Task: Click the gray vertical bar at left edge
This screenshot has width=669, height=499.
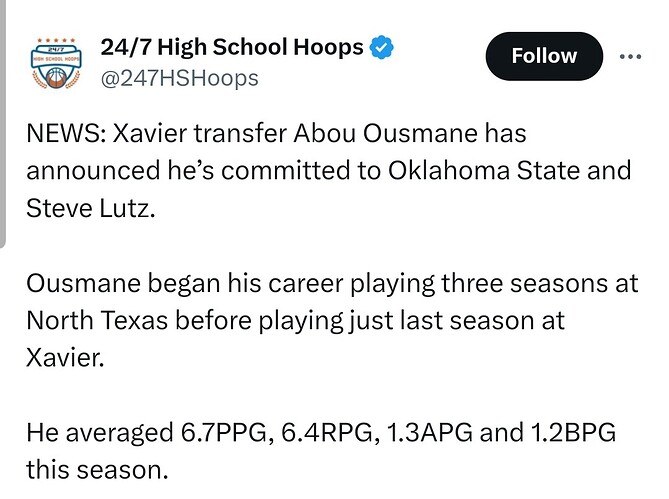Action: pyautogui.click(x=4, y=120)
